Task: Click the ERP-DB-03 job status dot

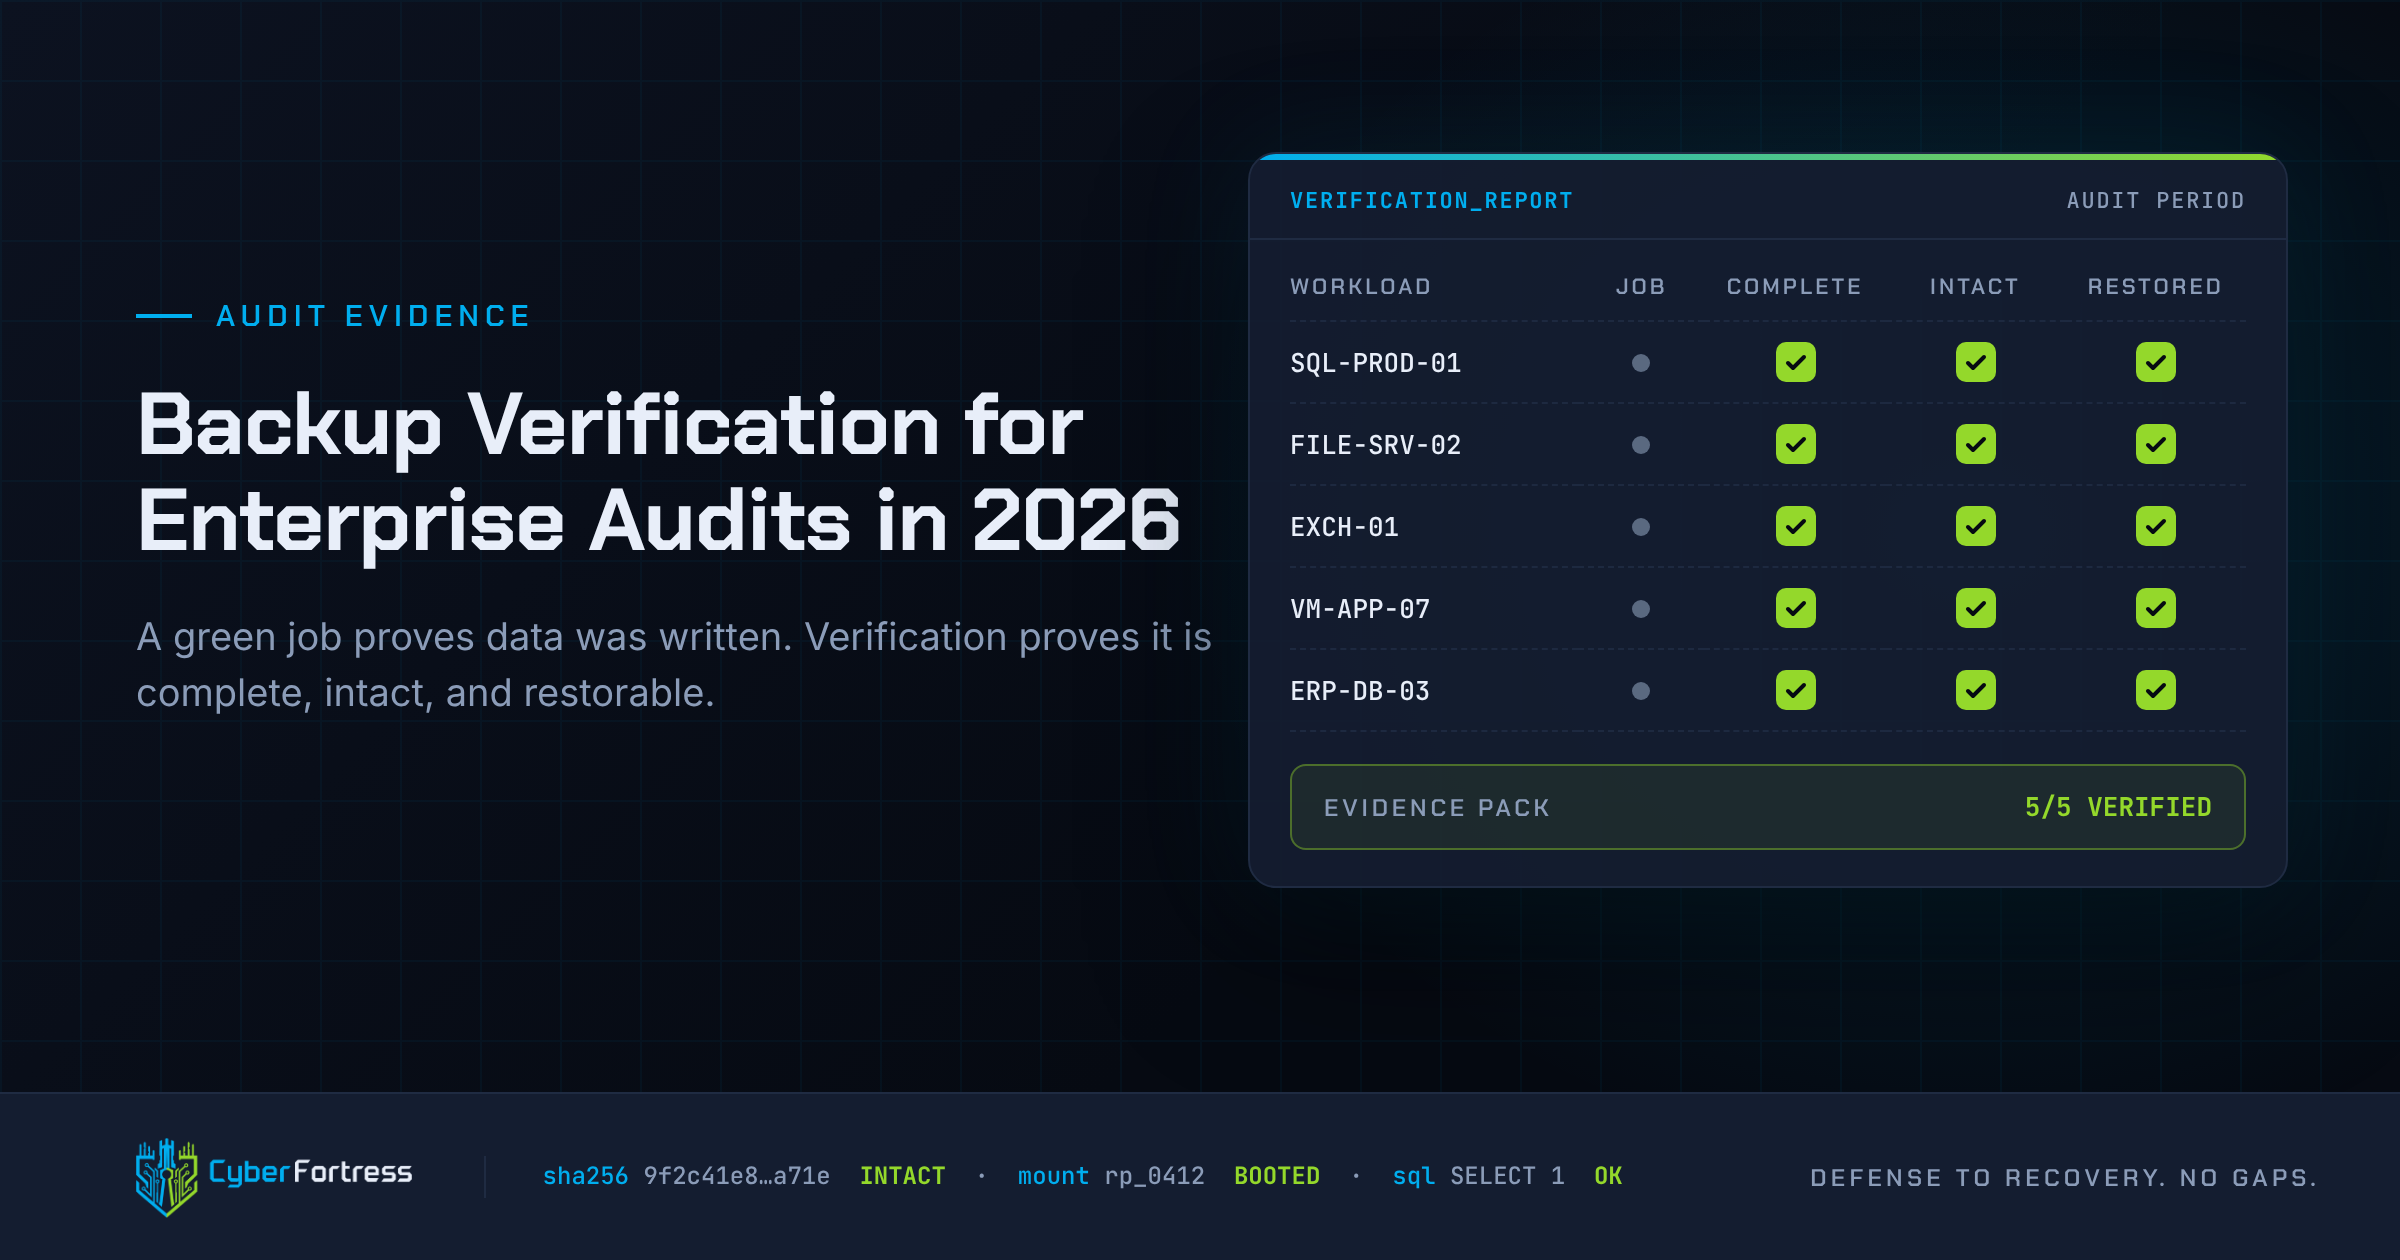Action: coord(1641,691)
